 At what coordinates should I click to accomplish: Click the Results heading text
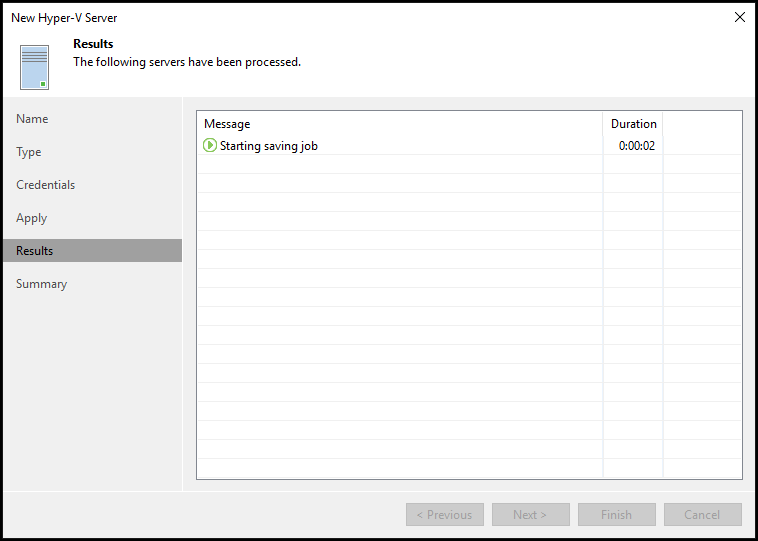[93, 44]
